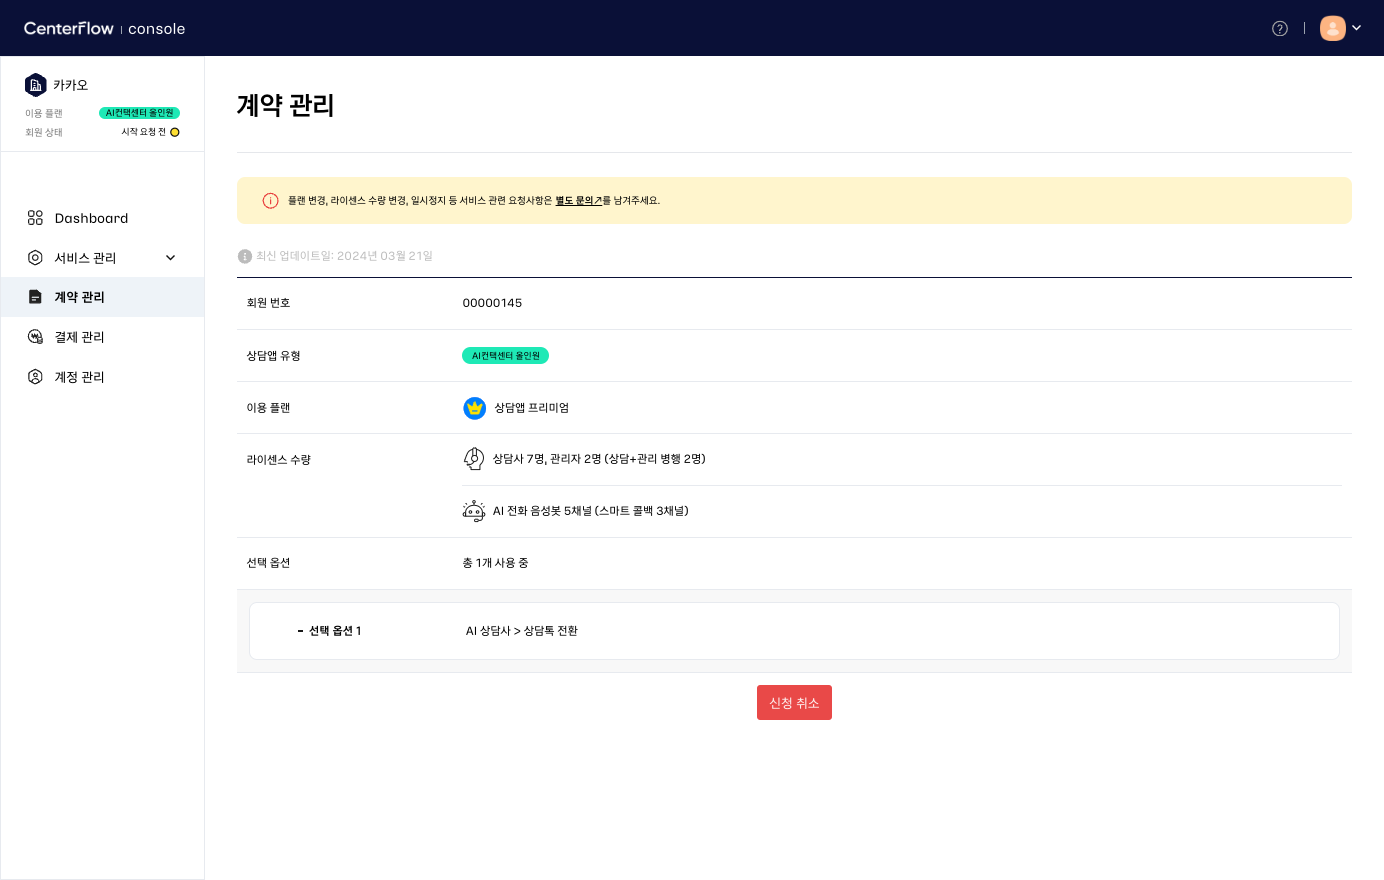Click the yellow 시작 요청 전 status dot
The height and width of the screenshot is (880, 1384).
point(175,132)
